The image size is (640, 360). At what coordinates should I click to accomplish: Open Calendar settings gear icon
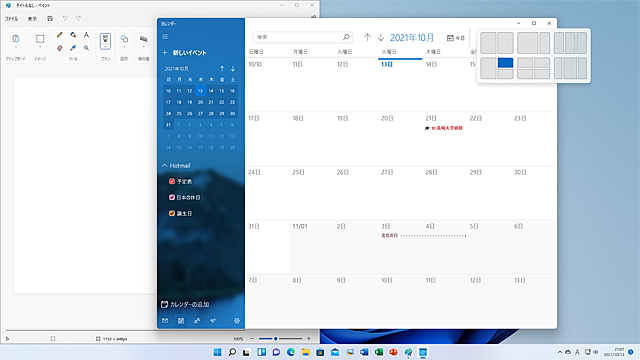pos(237,321)
